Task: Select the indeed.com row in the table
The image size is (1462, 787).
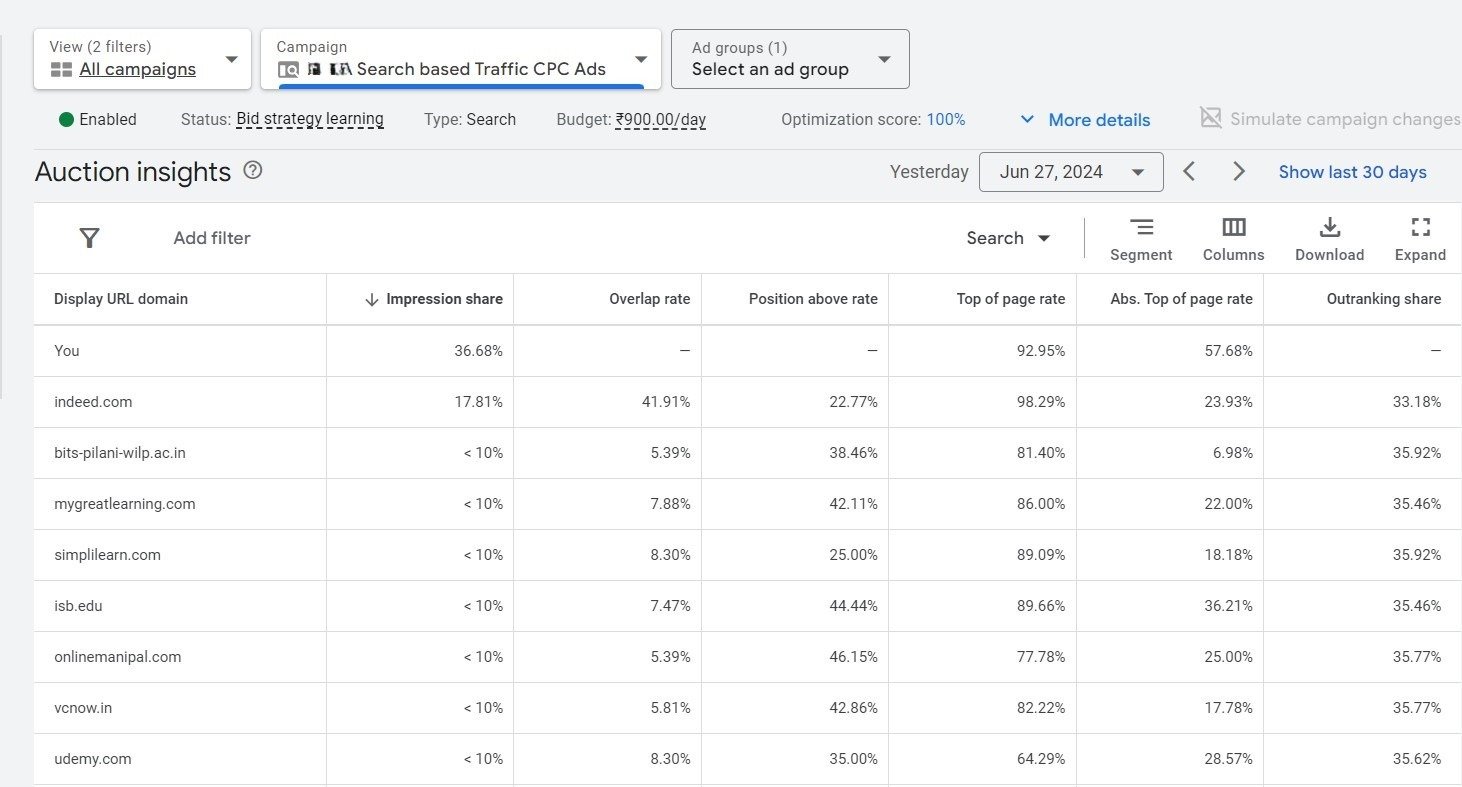Action: click(x=93, y=401)
